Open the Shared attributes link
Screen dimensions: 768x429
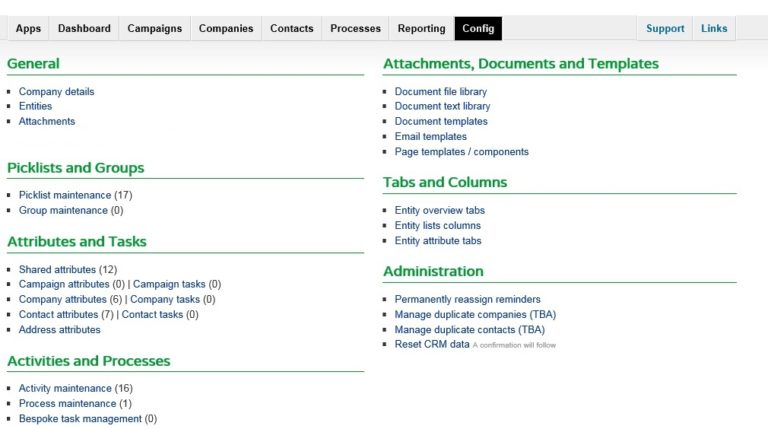[57, 269]
